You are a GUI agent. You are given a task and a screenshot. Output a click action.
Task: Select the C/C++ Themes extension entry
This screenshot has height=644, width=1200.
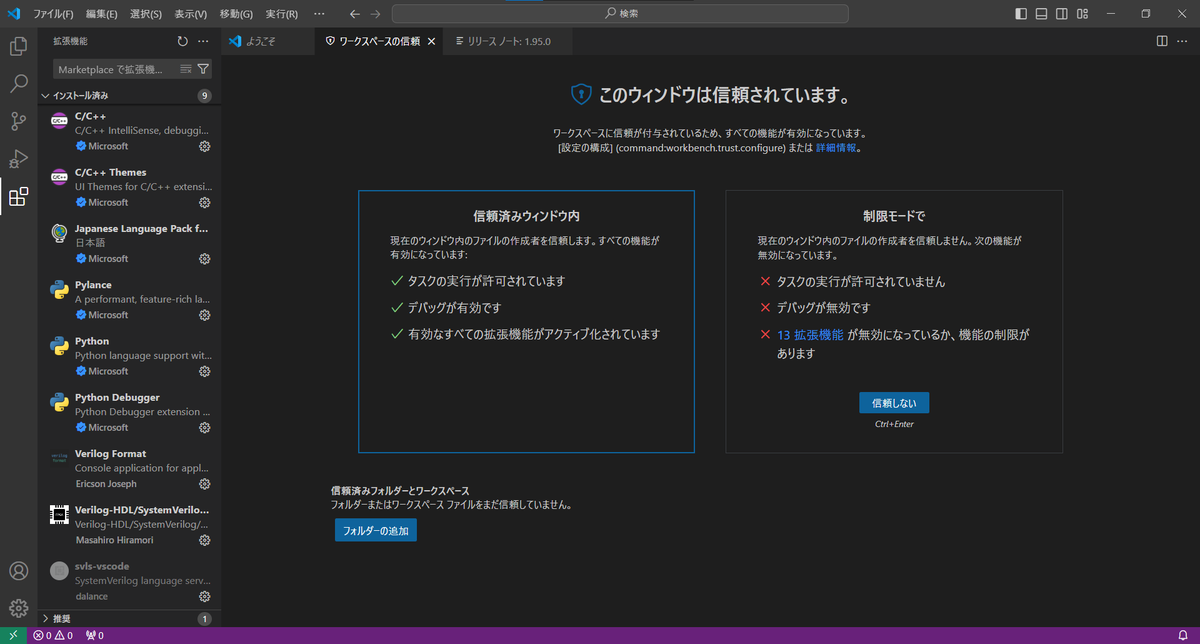tap(129, 188)
